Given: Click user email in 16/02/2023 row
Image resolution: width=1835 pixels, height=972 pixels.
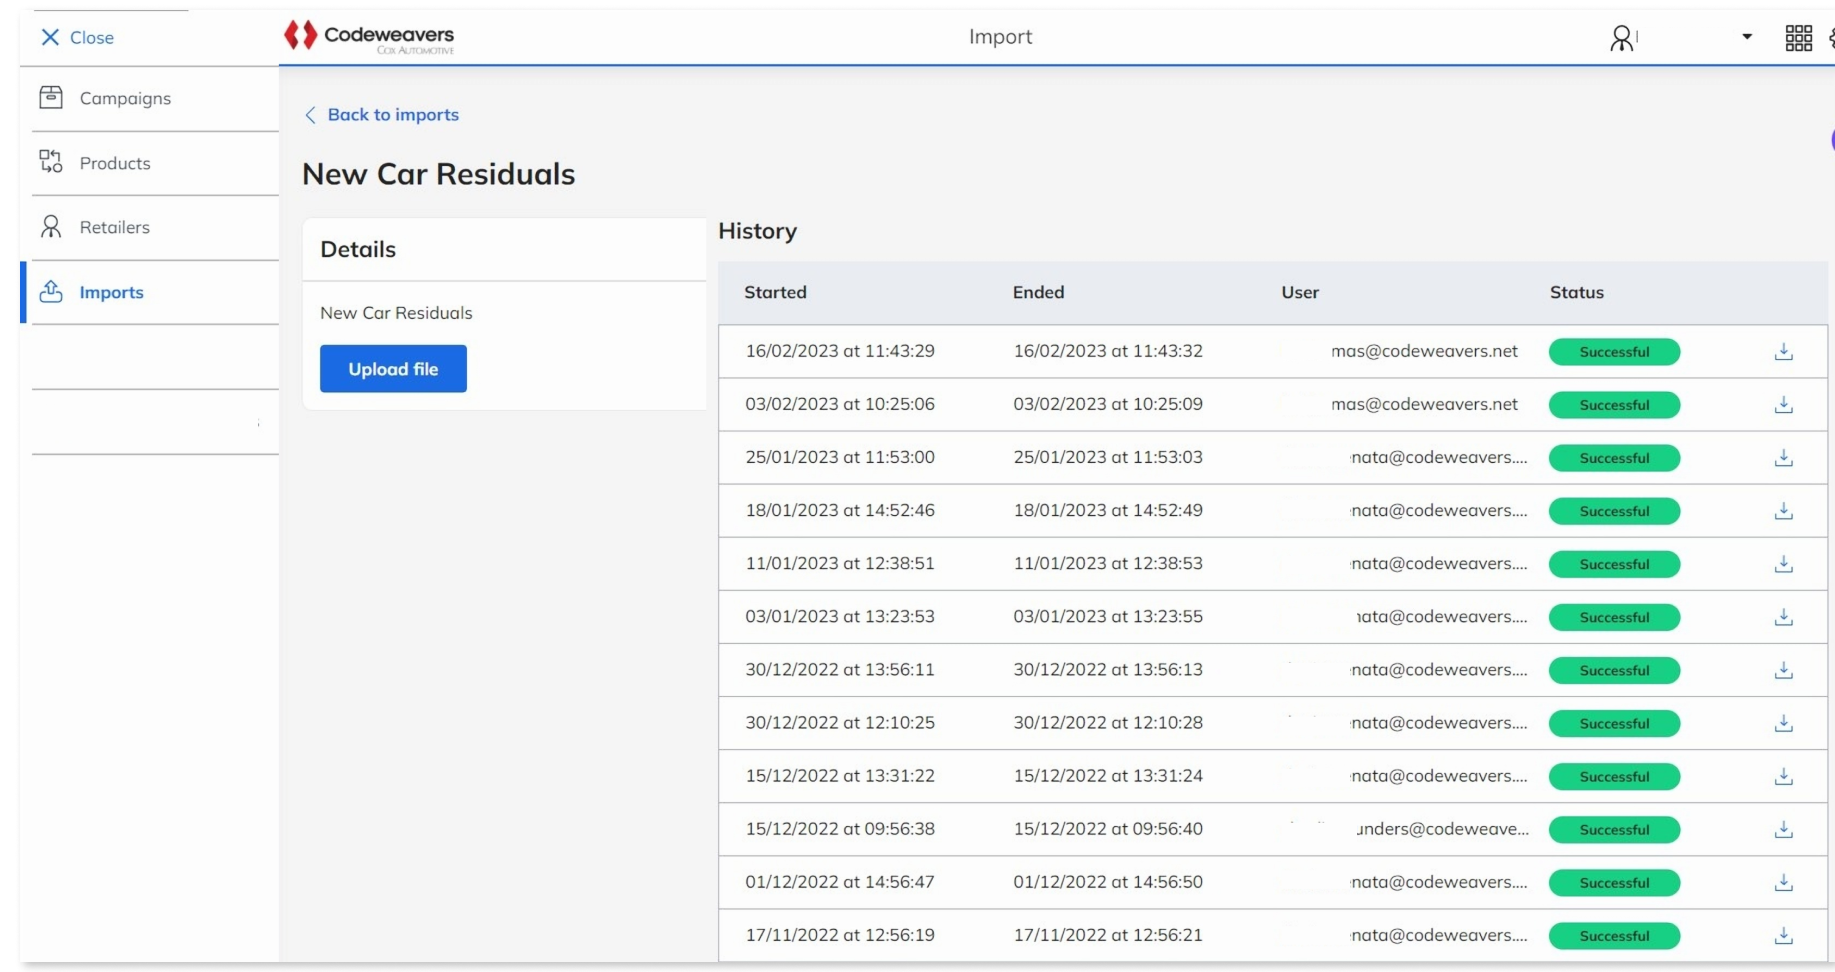Looking at the screenshot, I should click(1424, 351).
